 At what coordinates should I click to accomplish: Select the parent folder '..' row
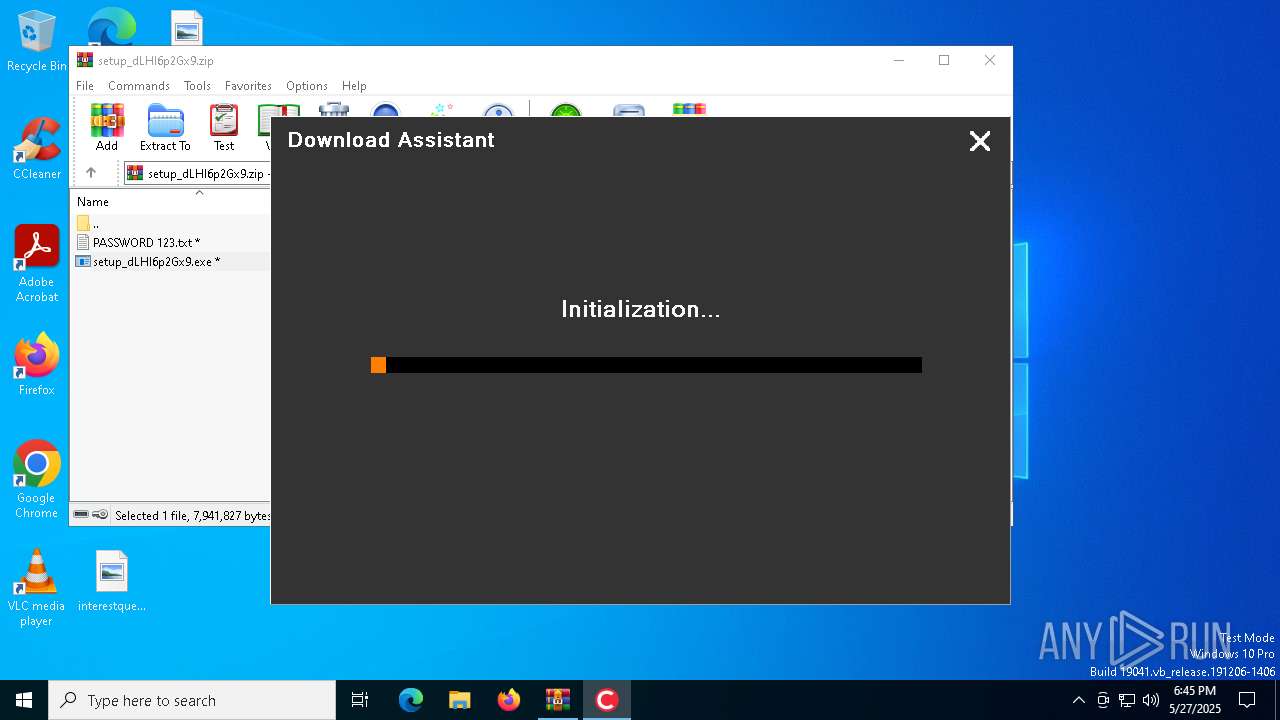tap(172, 223)
